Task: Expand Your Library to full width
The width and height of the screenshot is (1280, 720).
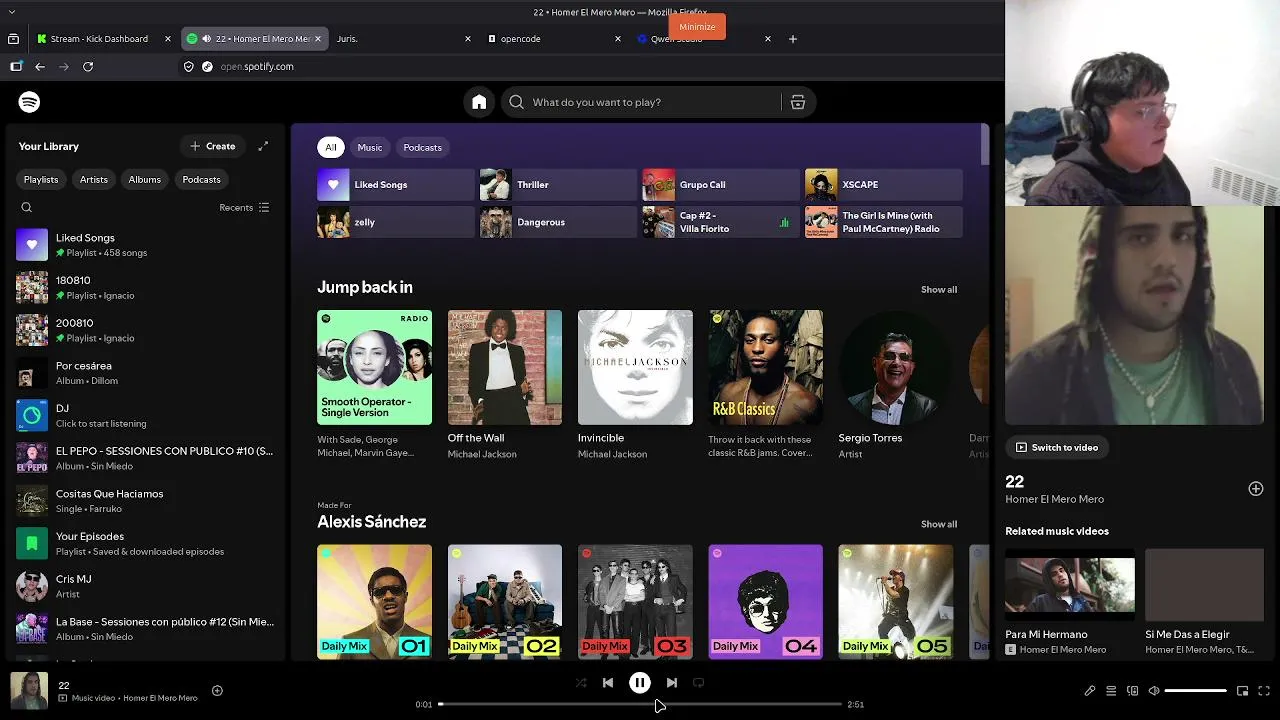Action: click(263, 146)
